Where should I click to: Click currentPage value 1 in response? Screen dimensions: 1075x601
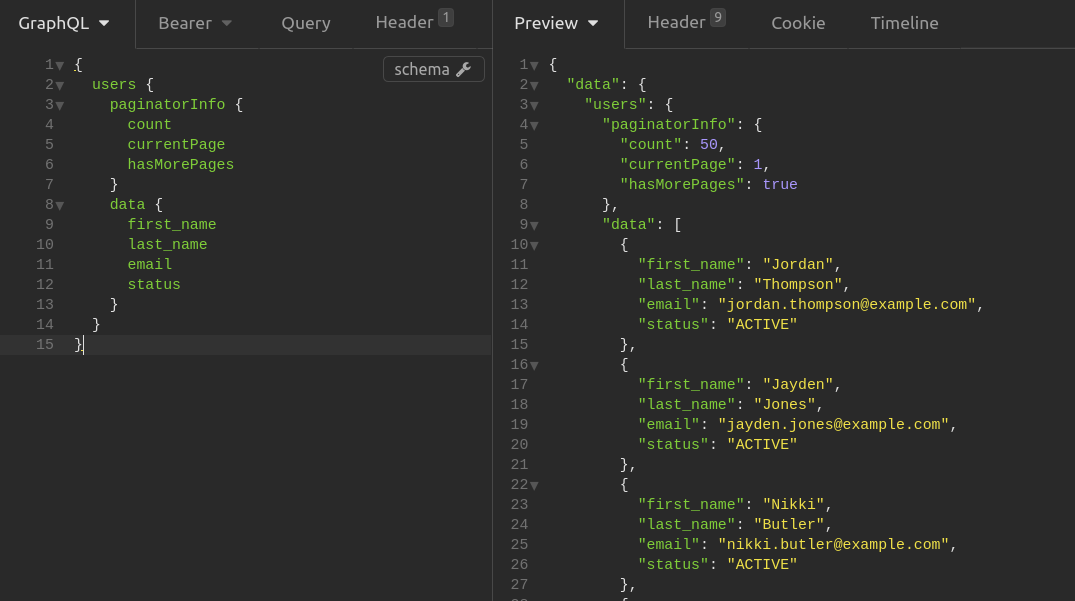click(758, 164)
